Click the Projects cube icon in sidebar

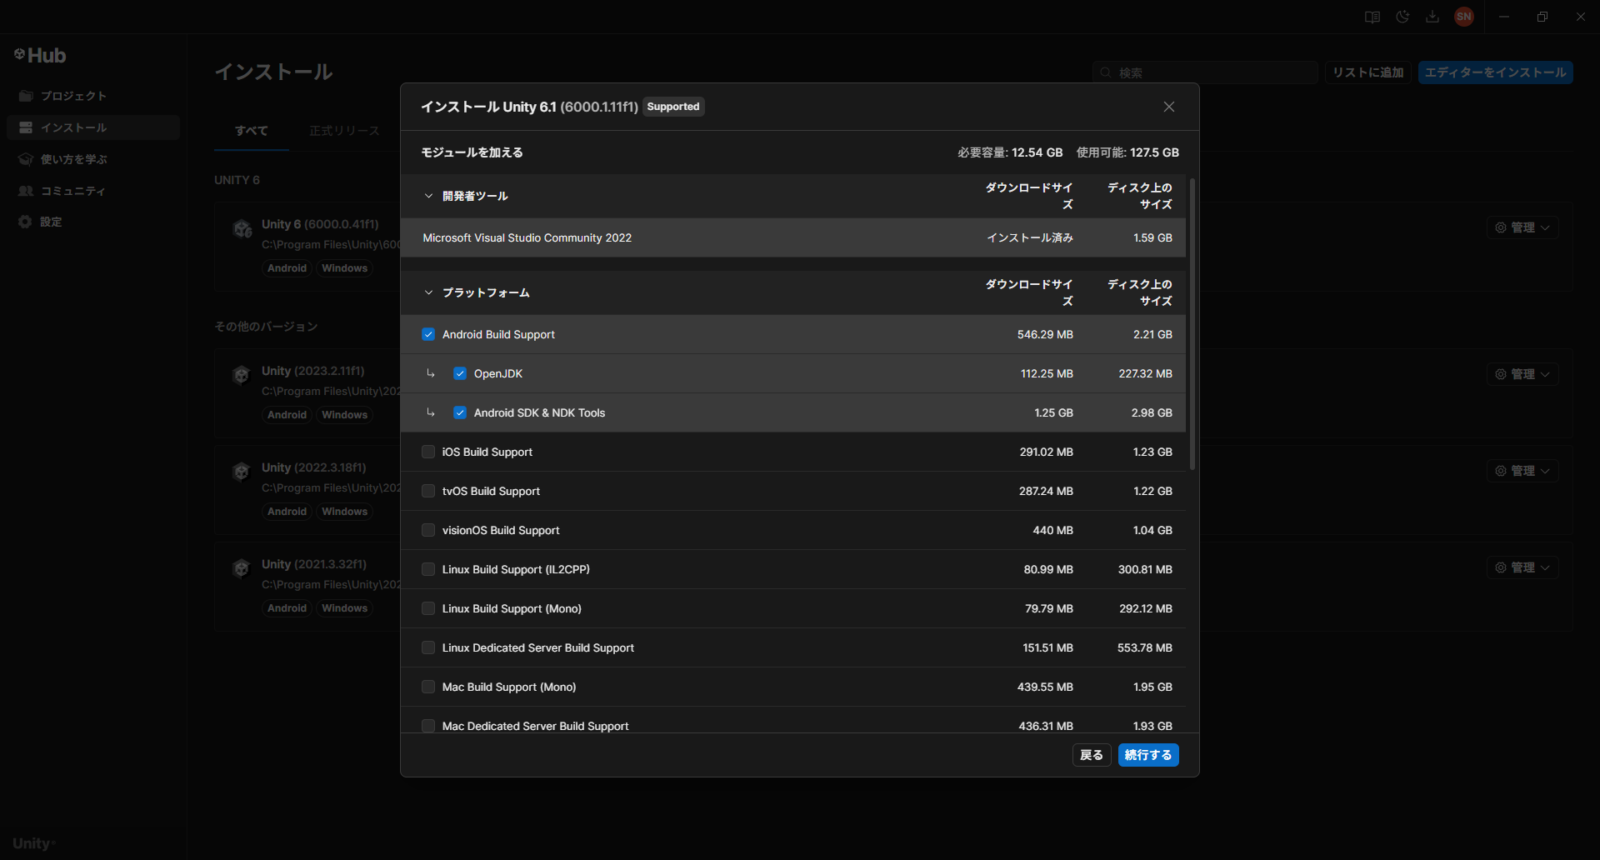point(26,96)
